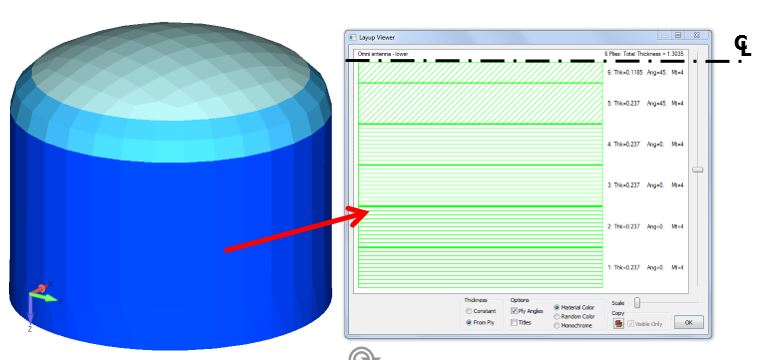Click the hatched ply 6 layer band
Image resolution: width=766 pixels, height=360 pixels.
pos(481,73)
